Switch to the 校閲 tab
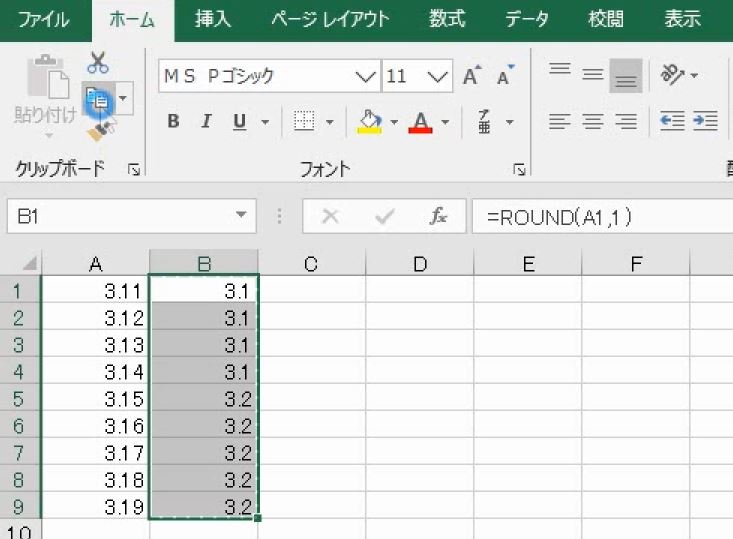 (x=606, y=20)
